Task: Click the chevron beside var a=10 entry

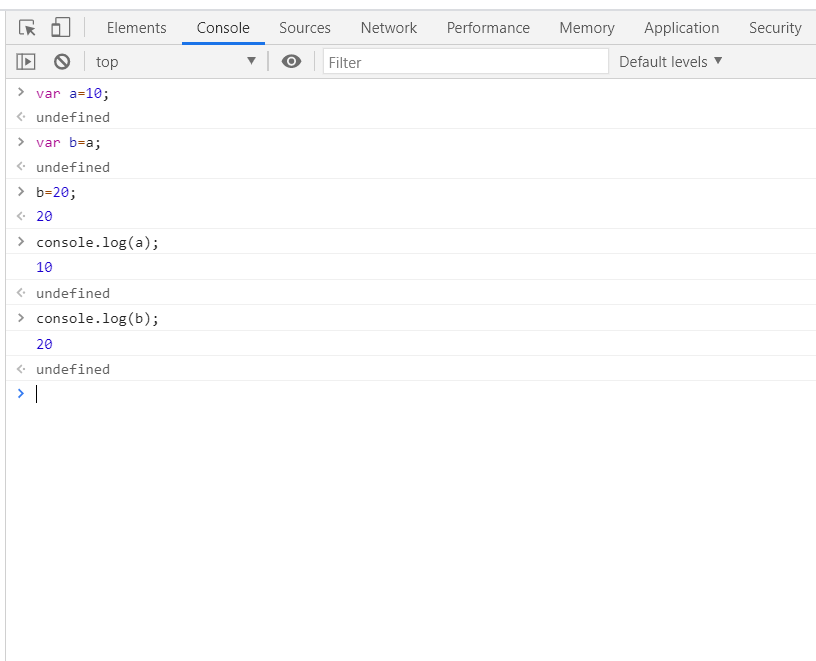Action: pos(20,92)
